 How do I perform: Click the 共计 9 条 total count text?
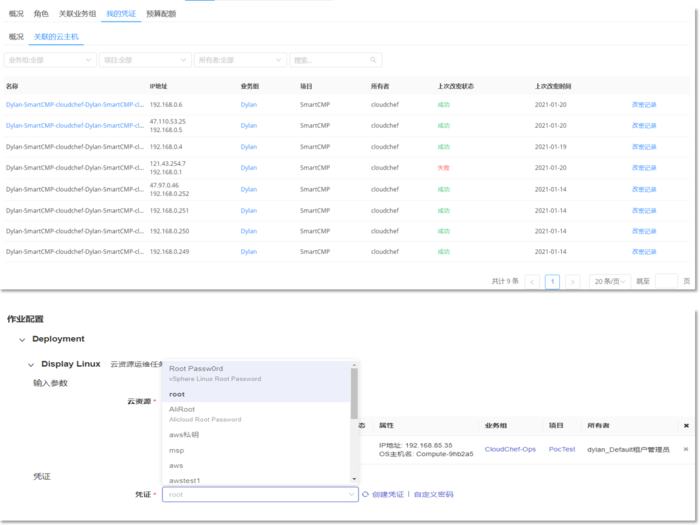[x=505, y=281]
